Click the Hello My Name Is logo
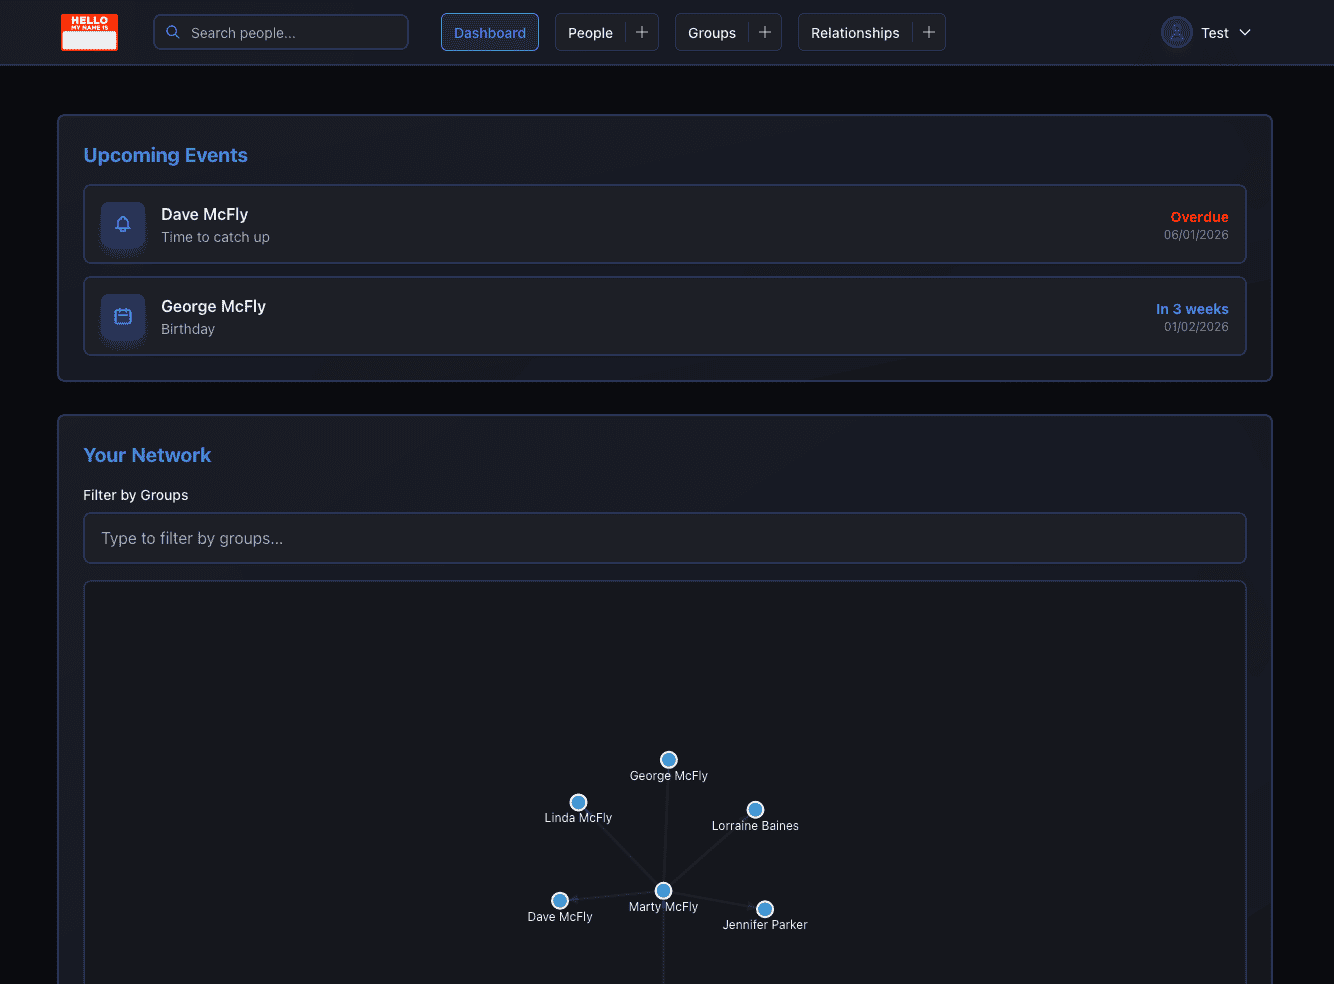 point(89,32)
